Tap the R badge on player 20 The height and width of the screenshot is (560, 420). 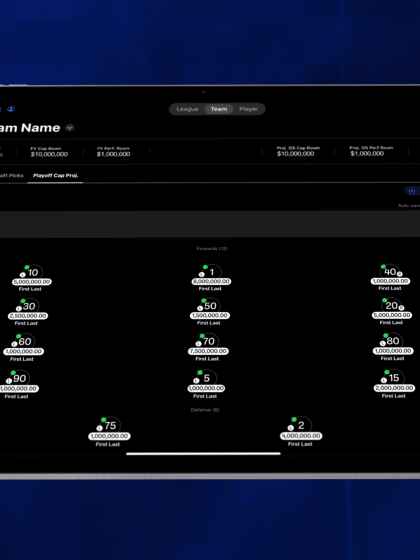(x=401, y=308)
